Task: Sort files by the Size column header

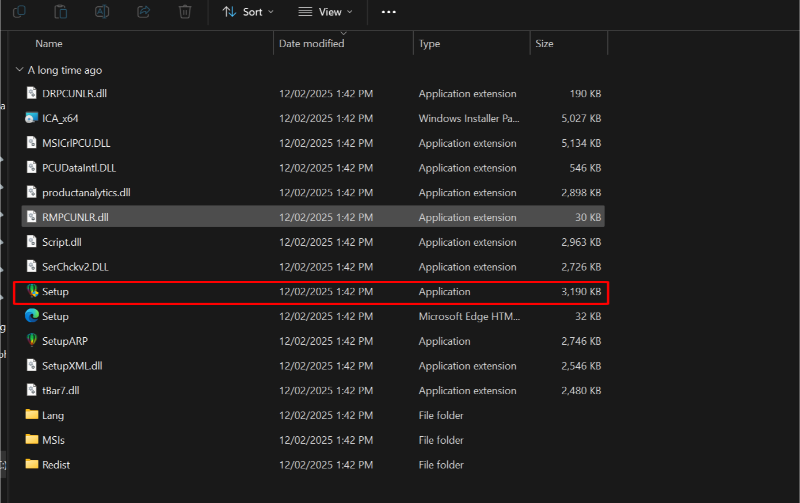Action: [545, 44]
